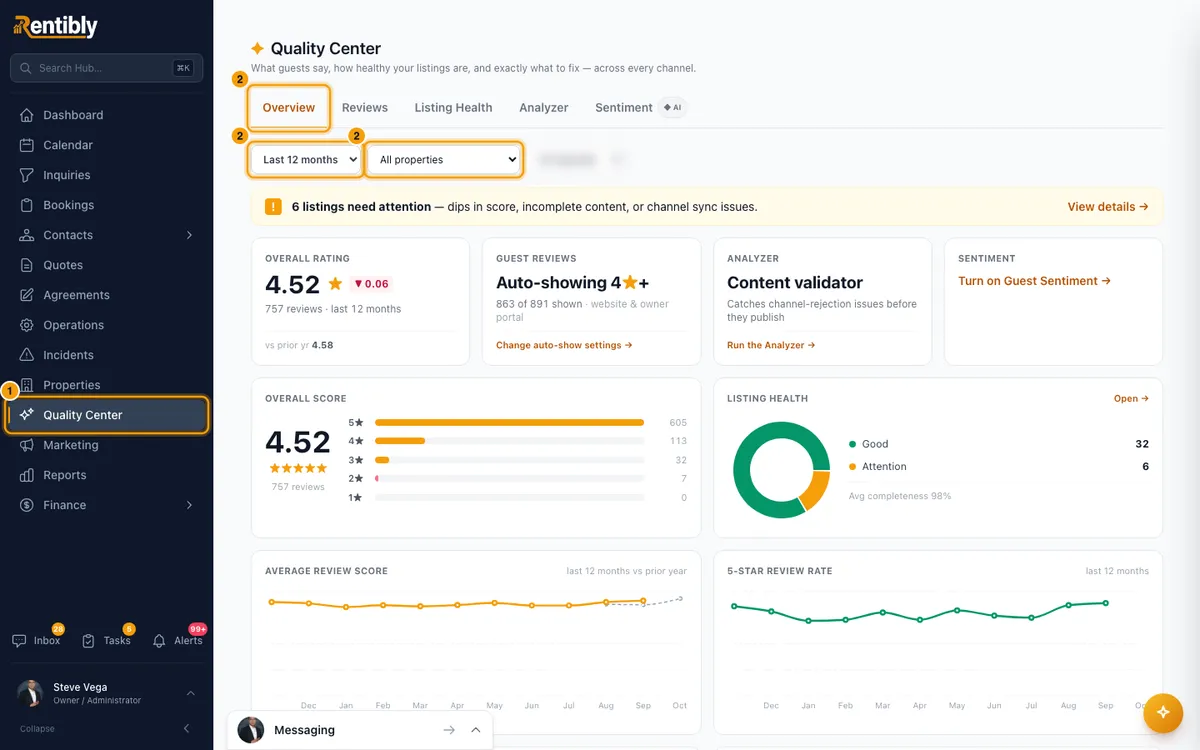Click "6 listings need attention" banner text
This screenshot has height=750, width=1200.
[361, 207]
